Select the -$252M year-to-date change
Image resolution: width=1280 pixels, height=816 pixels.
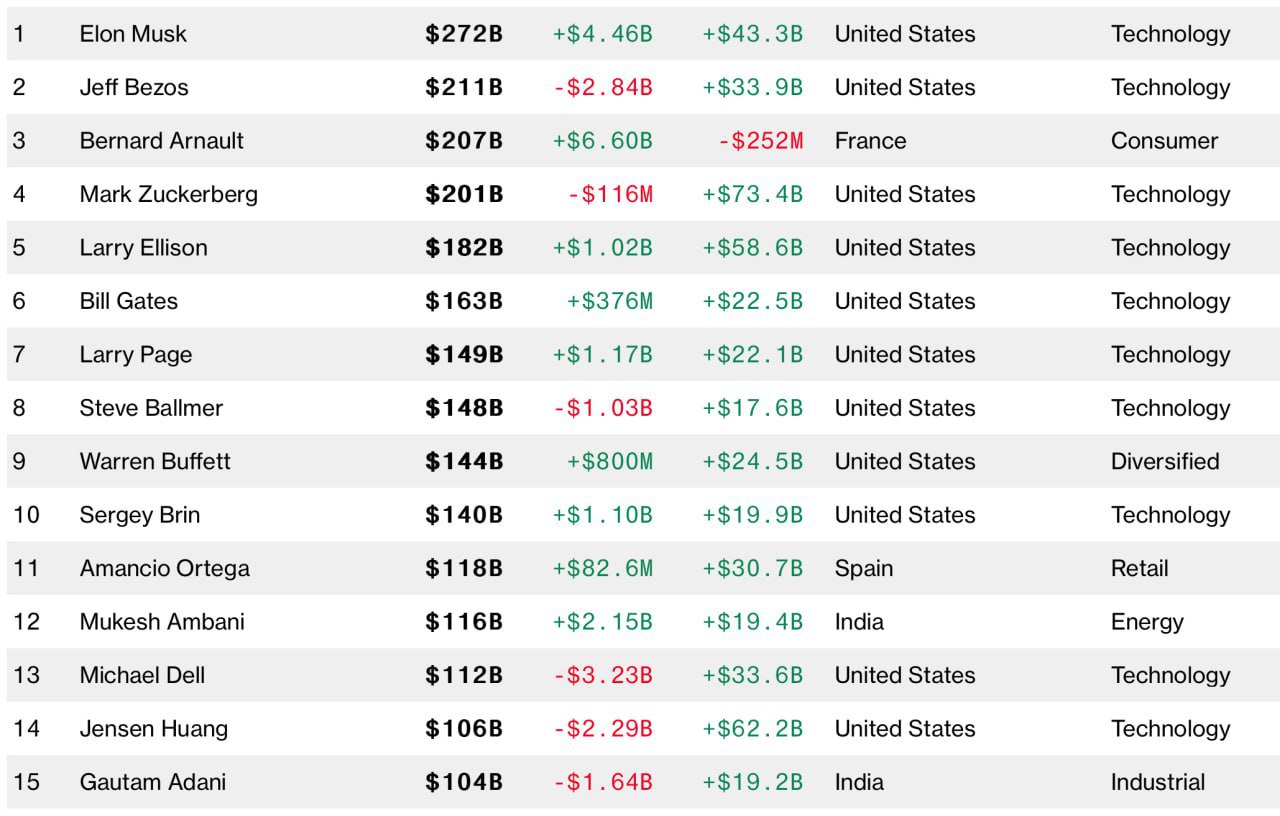pyautogui.click(x=760, y=141)
